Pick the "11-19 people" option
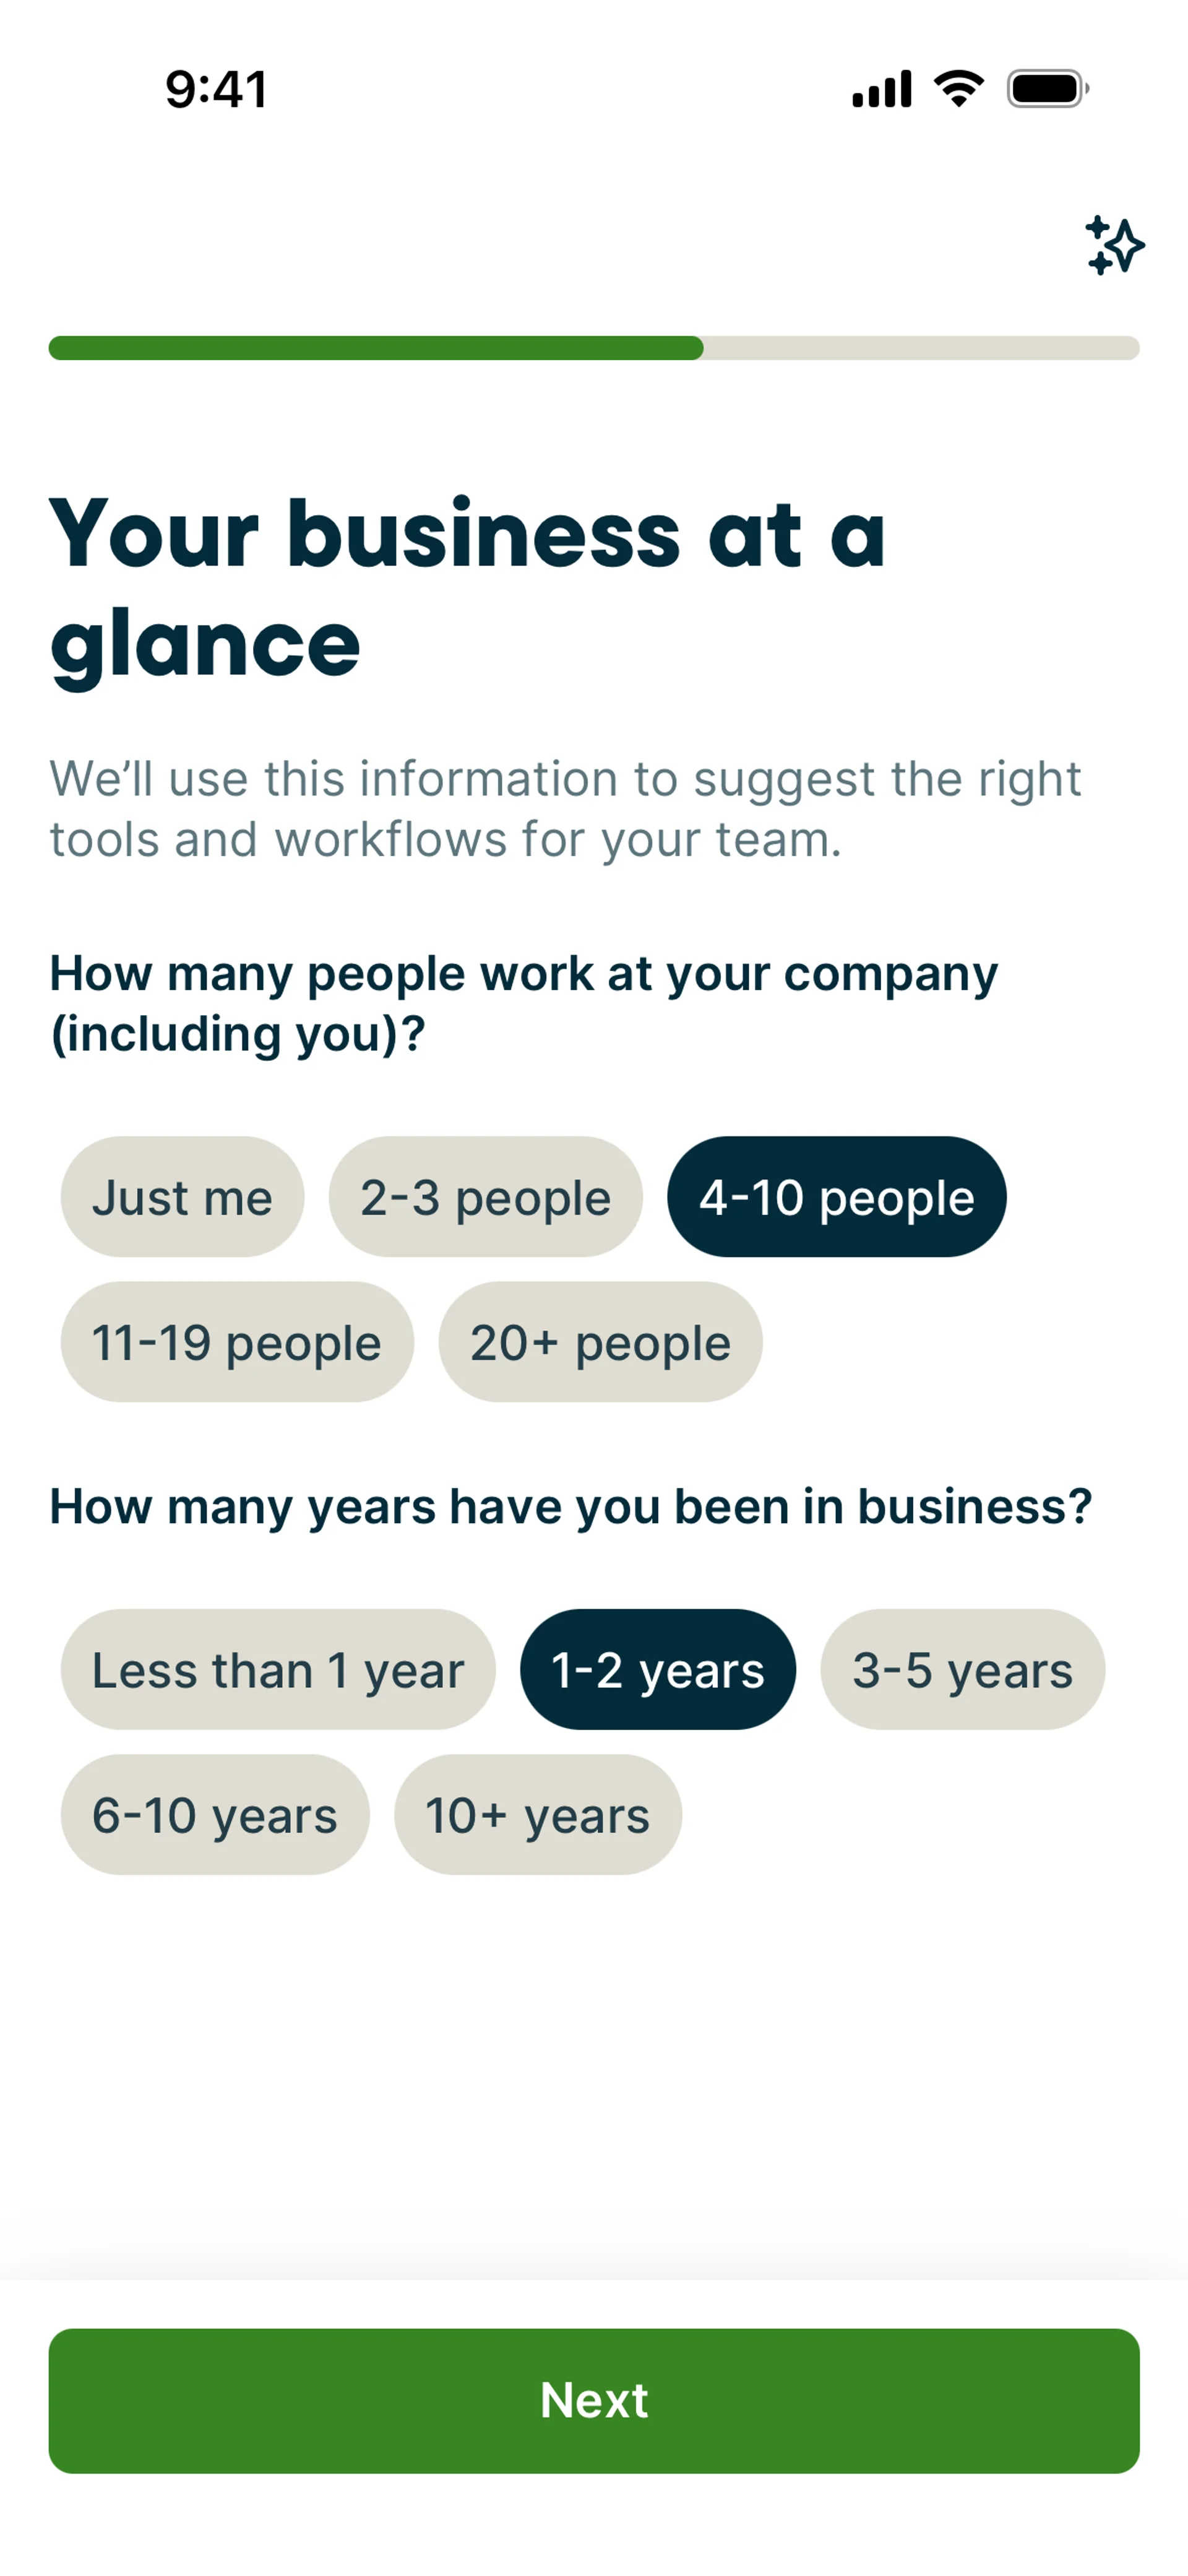1188x2576 pixels. (237, 1342)
